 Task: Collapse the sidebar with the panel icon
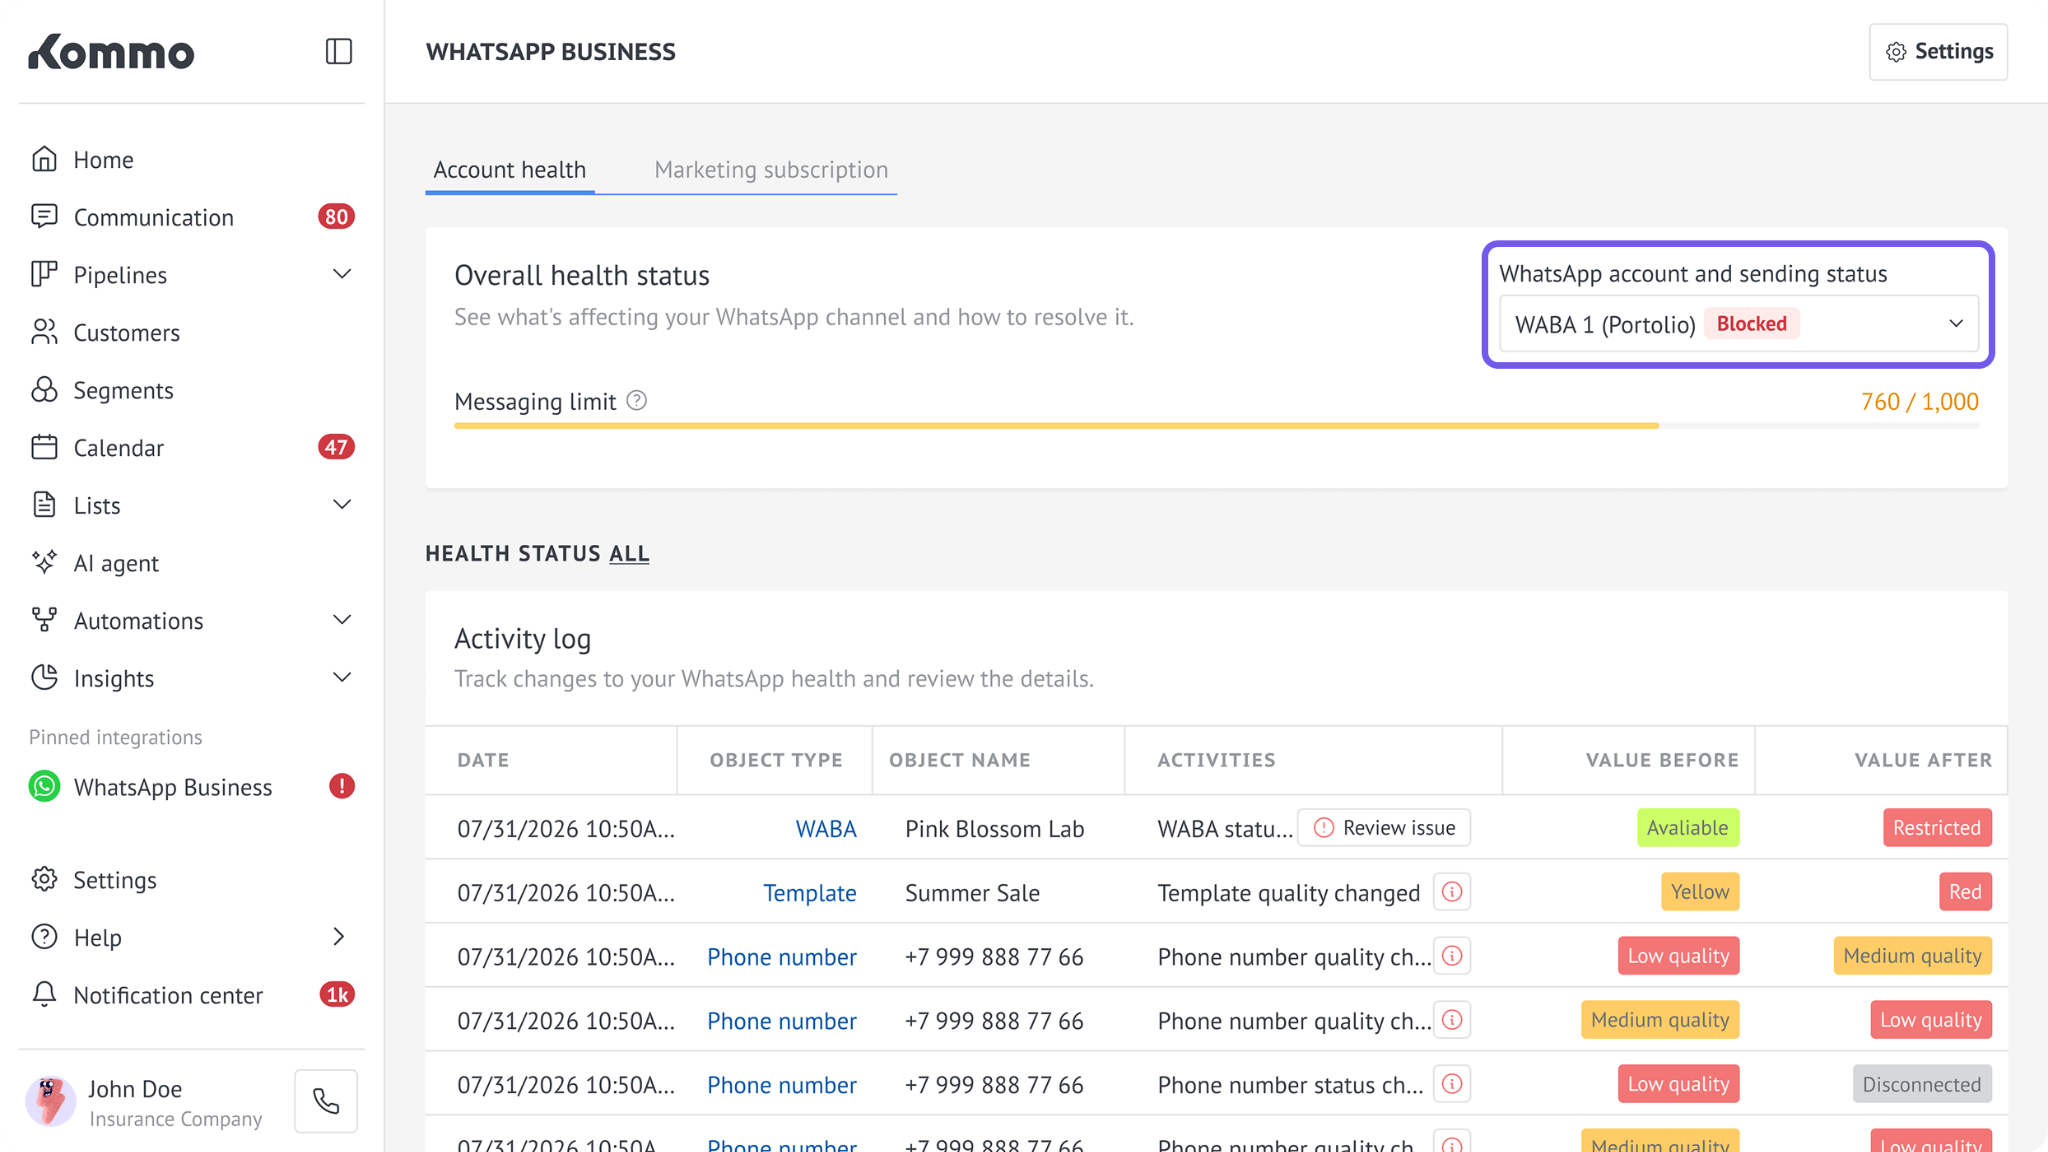click(339, 51)
